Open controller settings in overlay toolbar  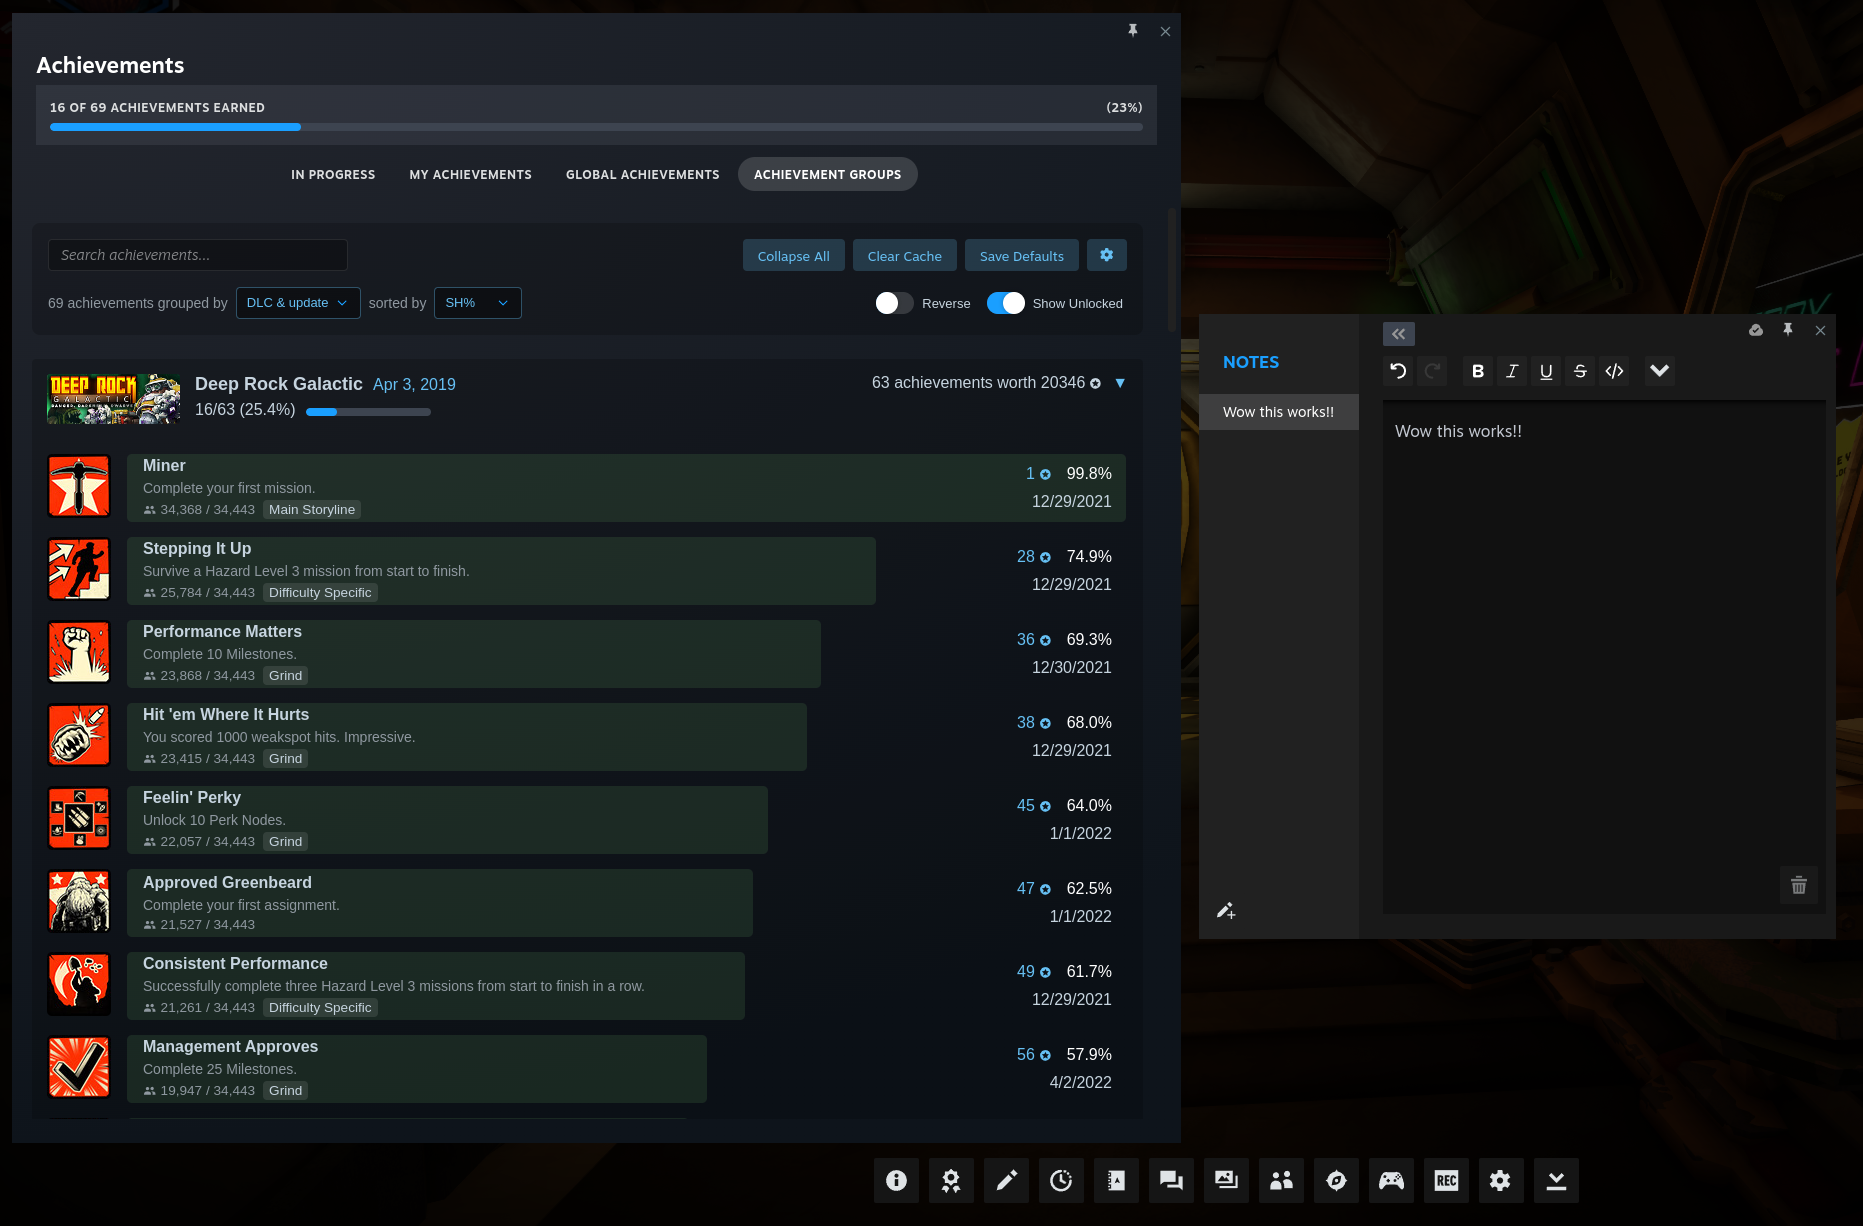click(x=1391, y=1181)
